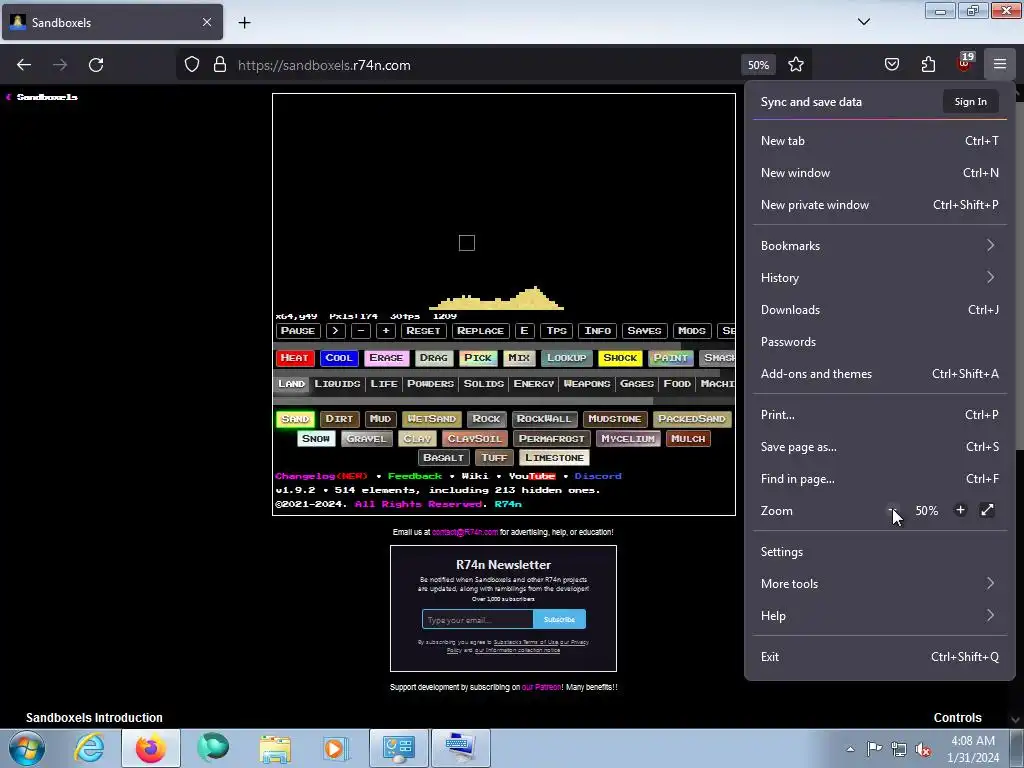
Task: Select New tab menu entry
Action: tap(880, 140)
